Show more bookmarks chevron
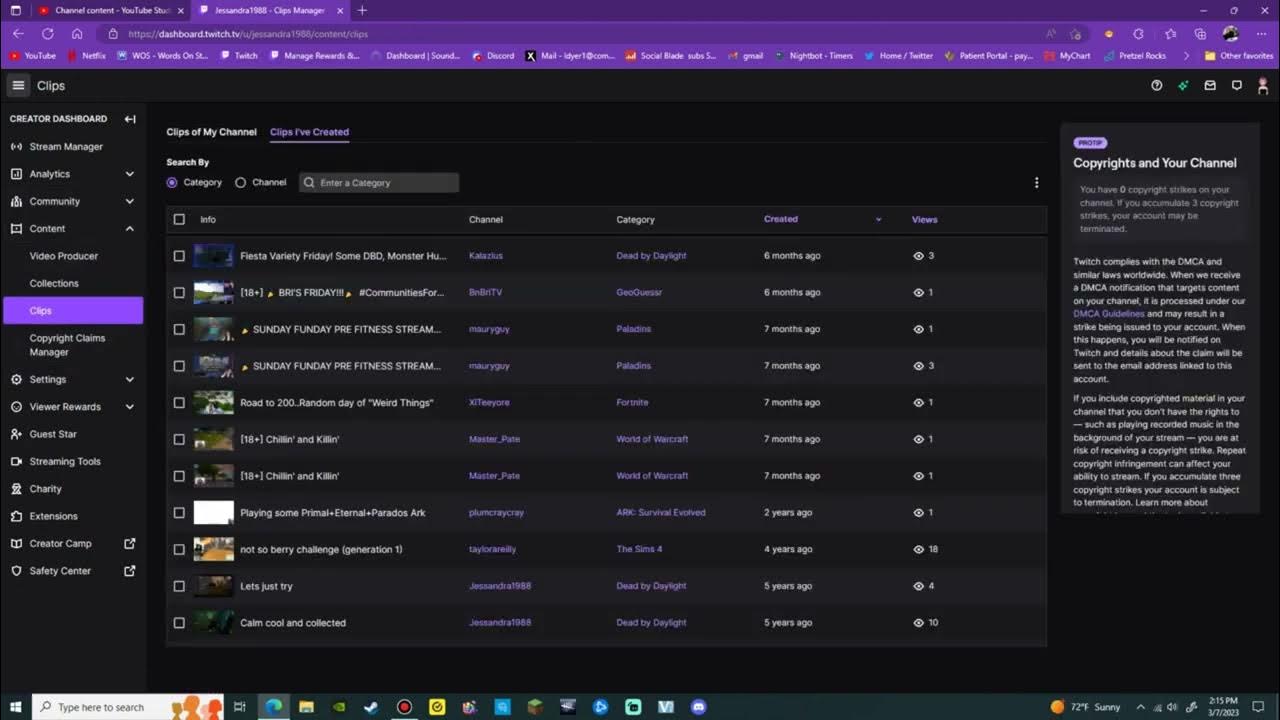This screenshot has width=1280, height=720. (x=1186, y=56)
